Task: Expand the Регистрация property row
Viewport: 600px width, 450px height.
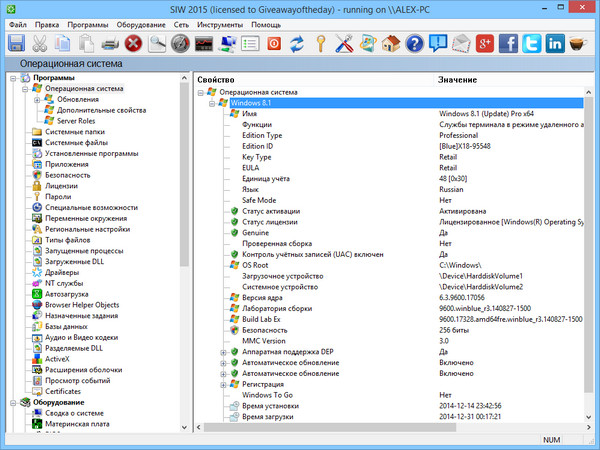Action: (223, 384)
